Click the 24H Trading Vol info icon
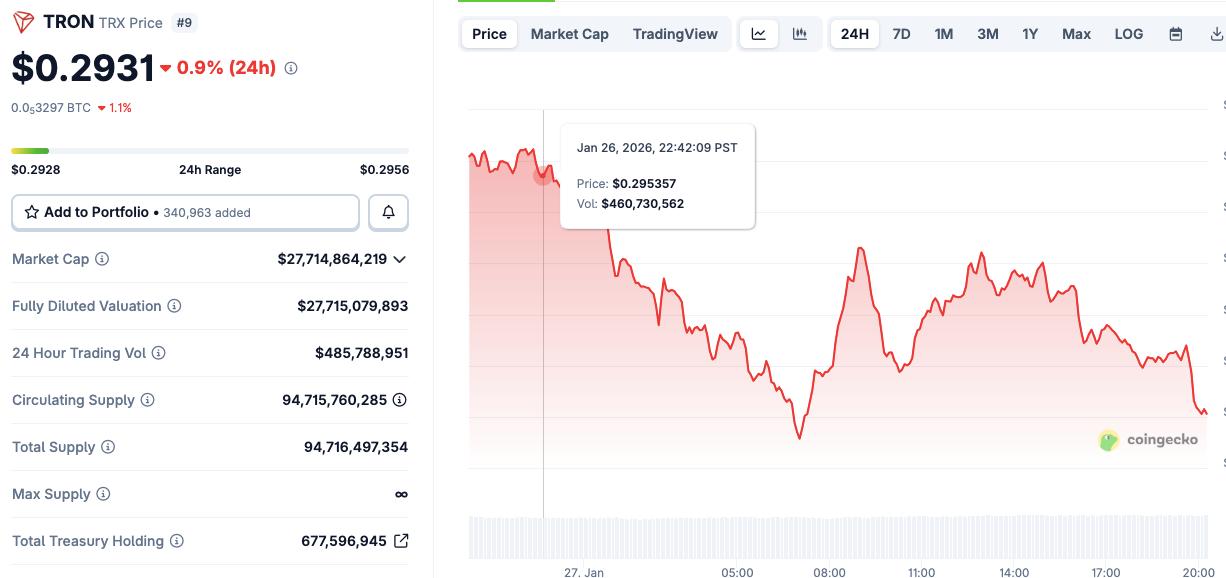1226x578 pixels. coord(158,352)
